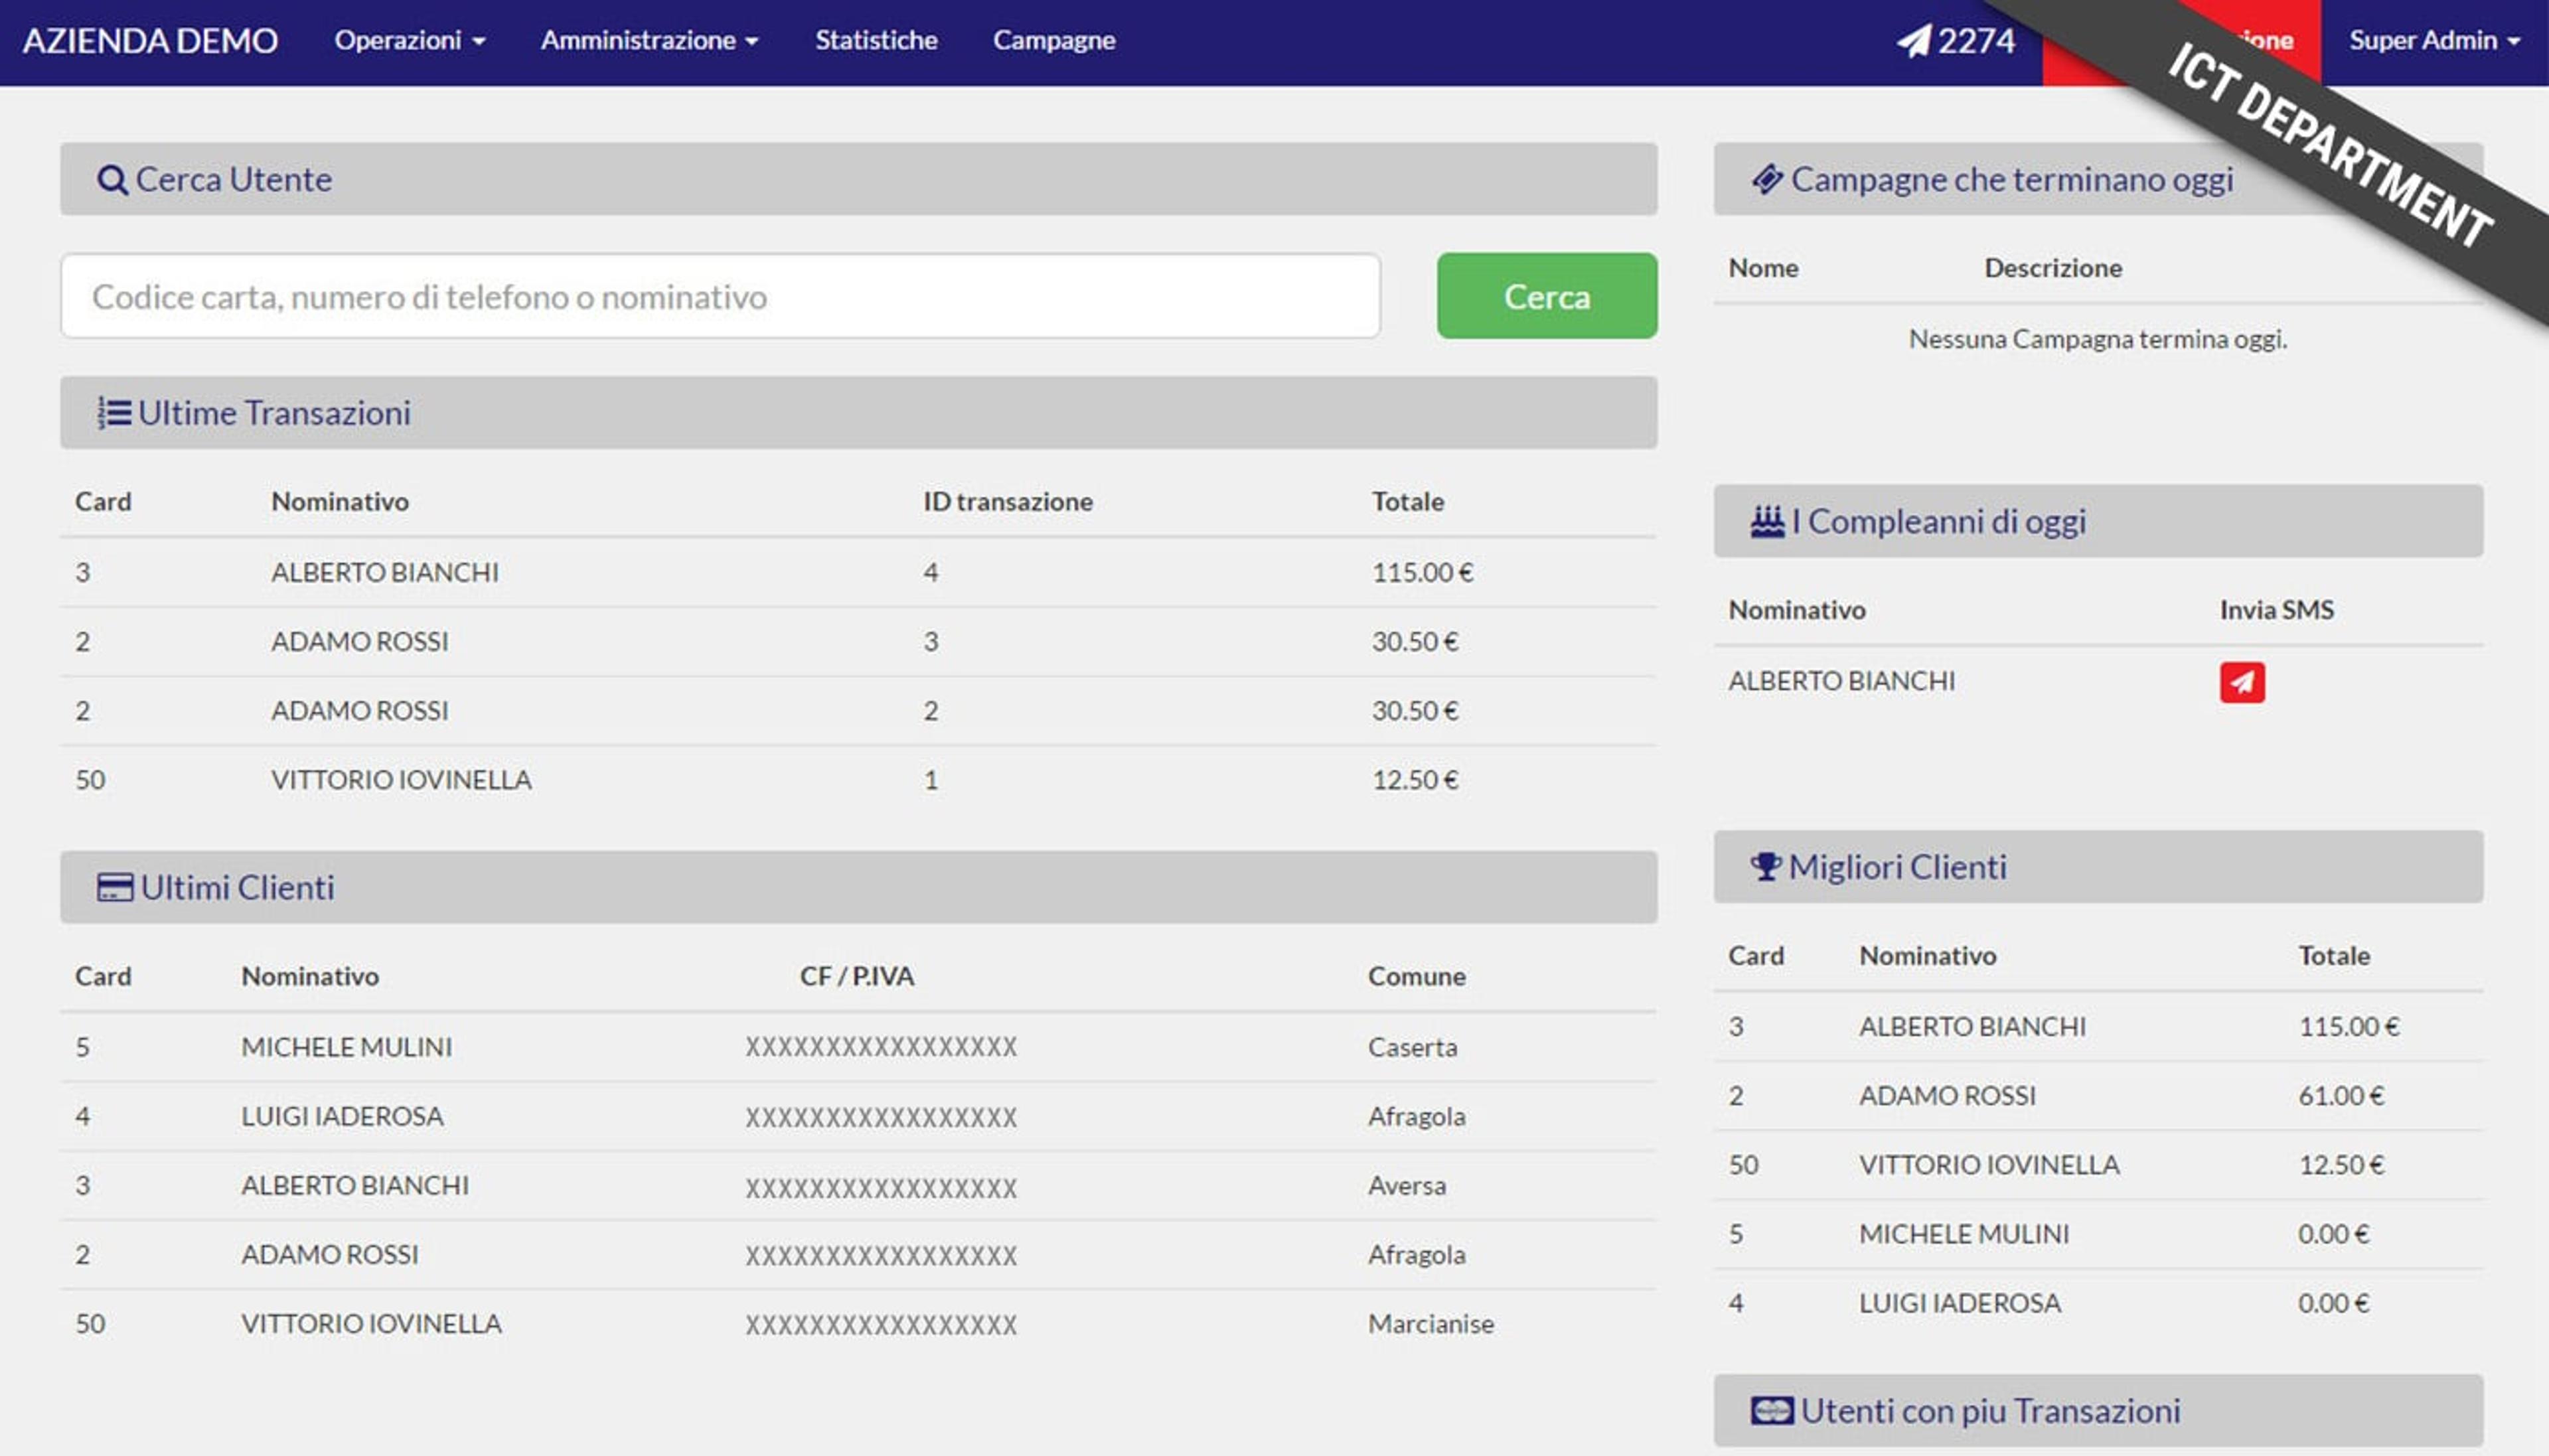Focus the Codice carta search field
The image size is (2549, 1456).
pyautogui.click(x=720, y=296)
